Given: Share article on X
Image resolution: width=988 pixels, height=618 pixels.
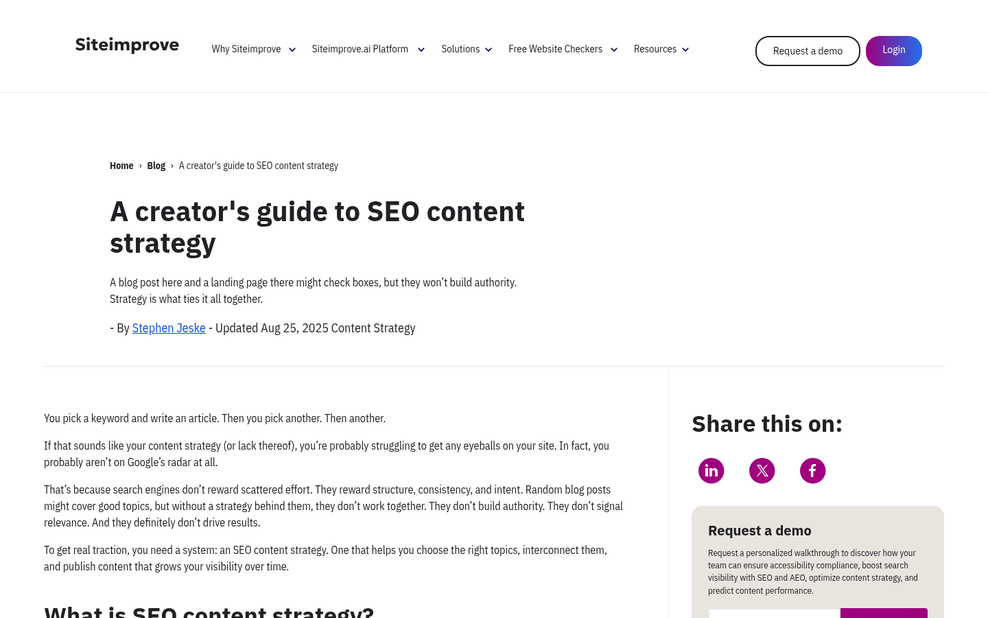Looking at the screenshot, I should [x=762, y=471].
